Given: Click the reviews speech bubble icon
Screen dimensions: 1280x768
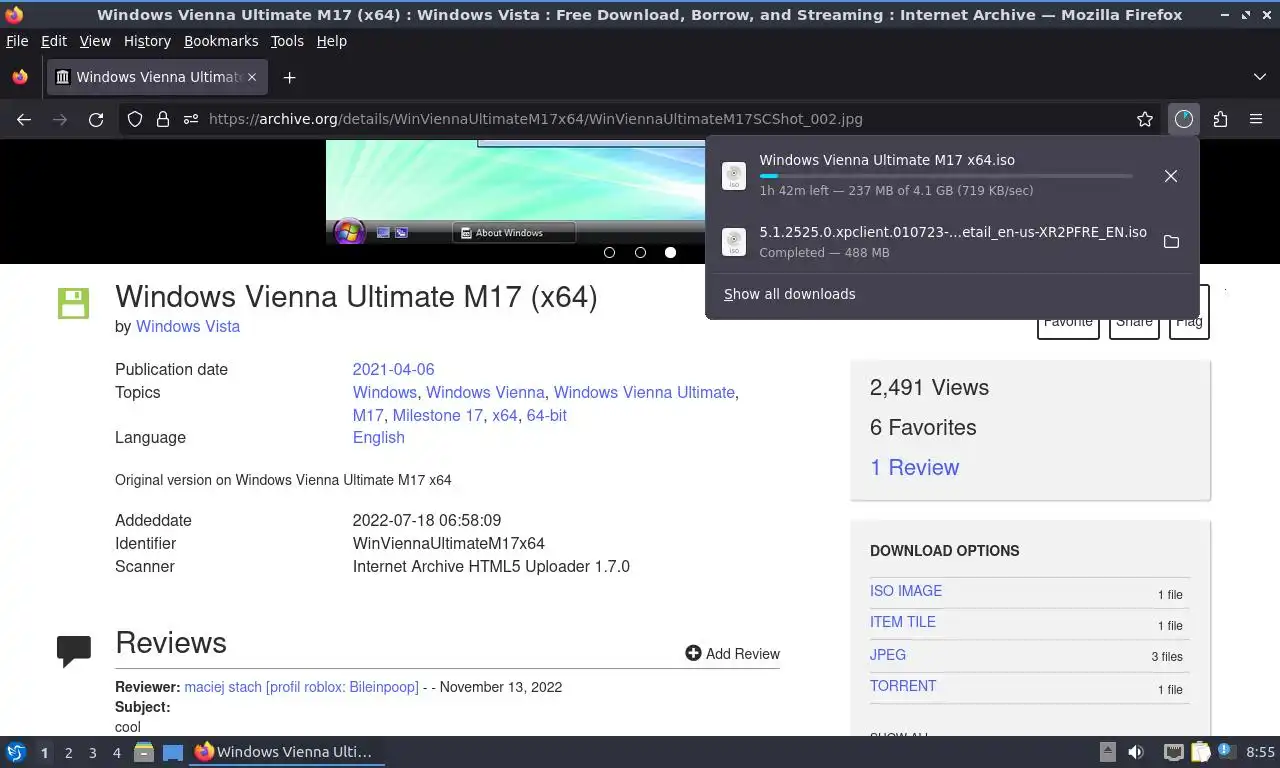Looking at the screenshot, I should [74, 651].
